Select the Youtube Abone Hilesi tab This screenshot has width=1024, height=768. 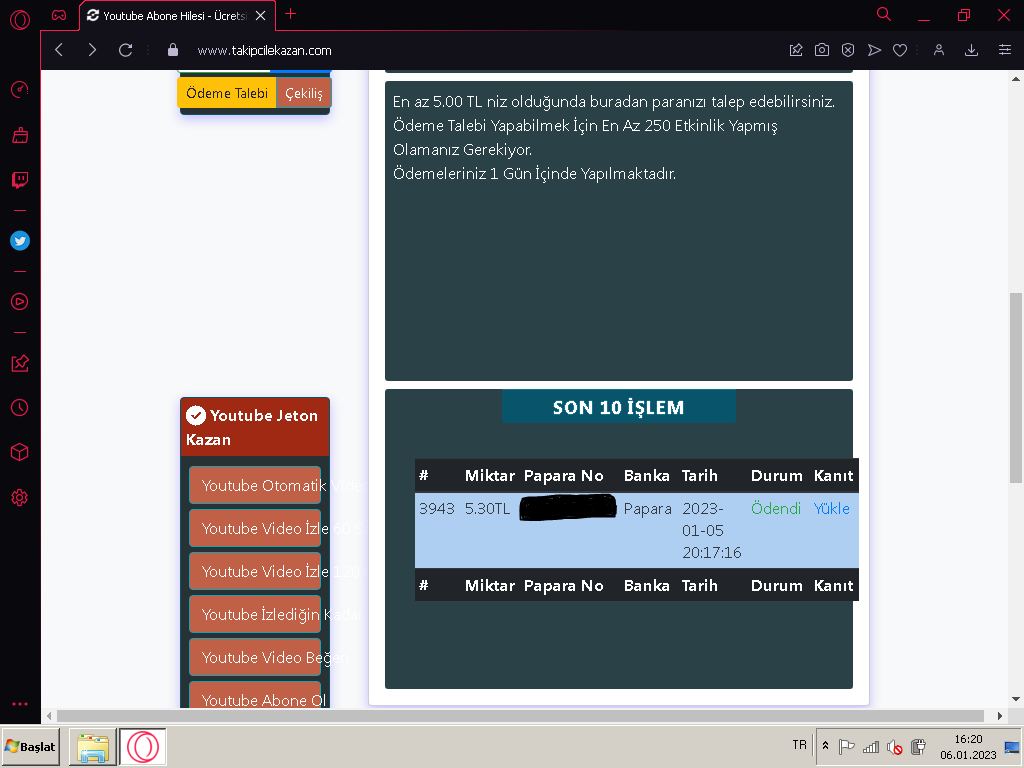tap(175, 15)
